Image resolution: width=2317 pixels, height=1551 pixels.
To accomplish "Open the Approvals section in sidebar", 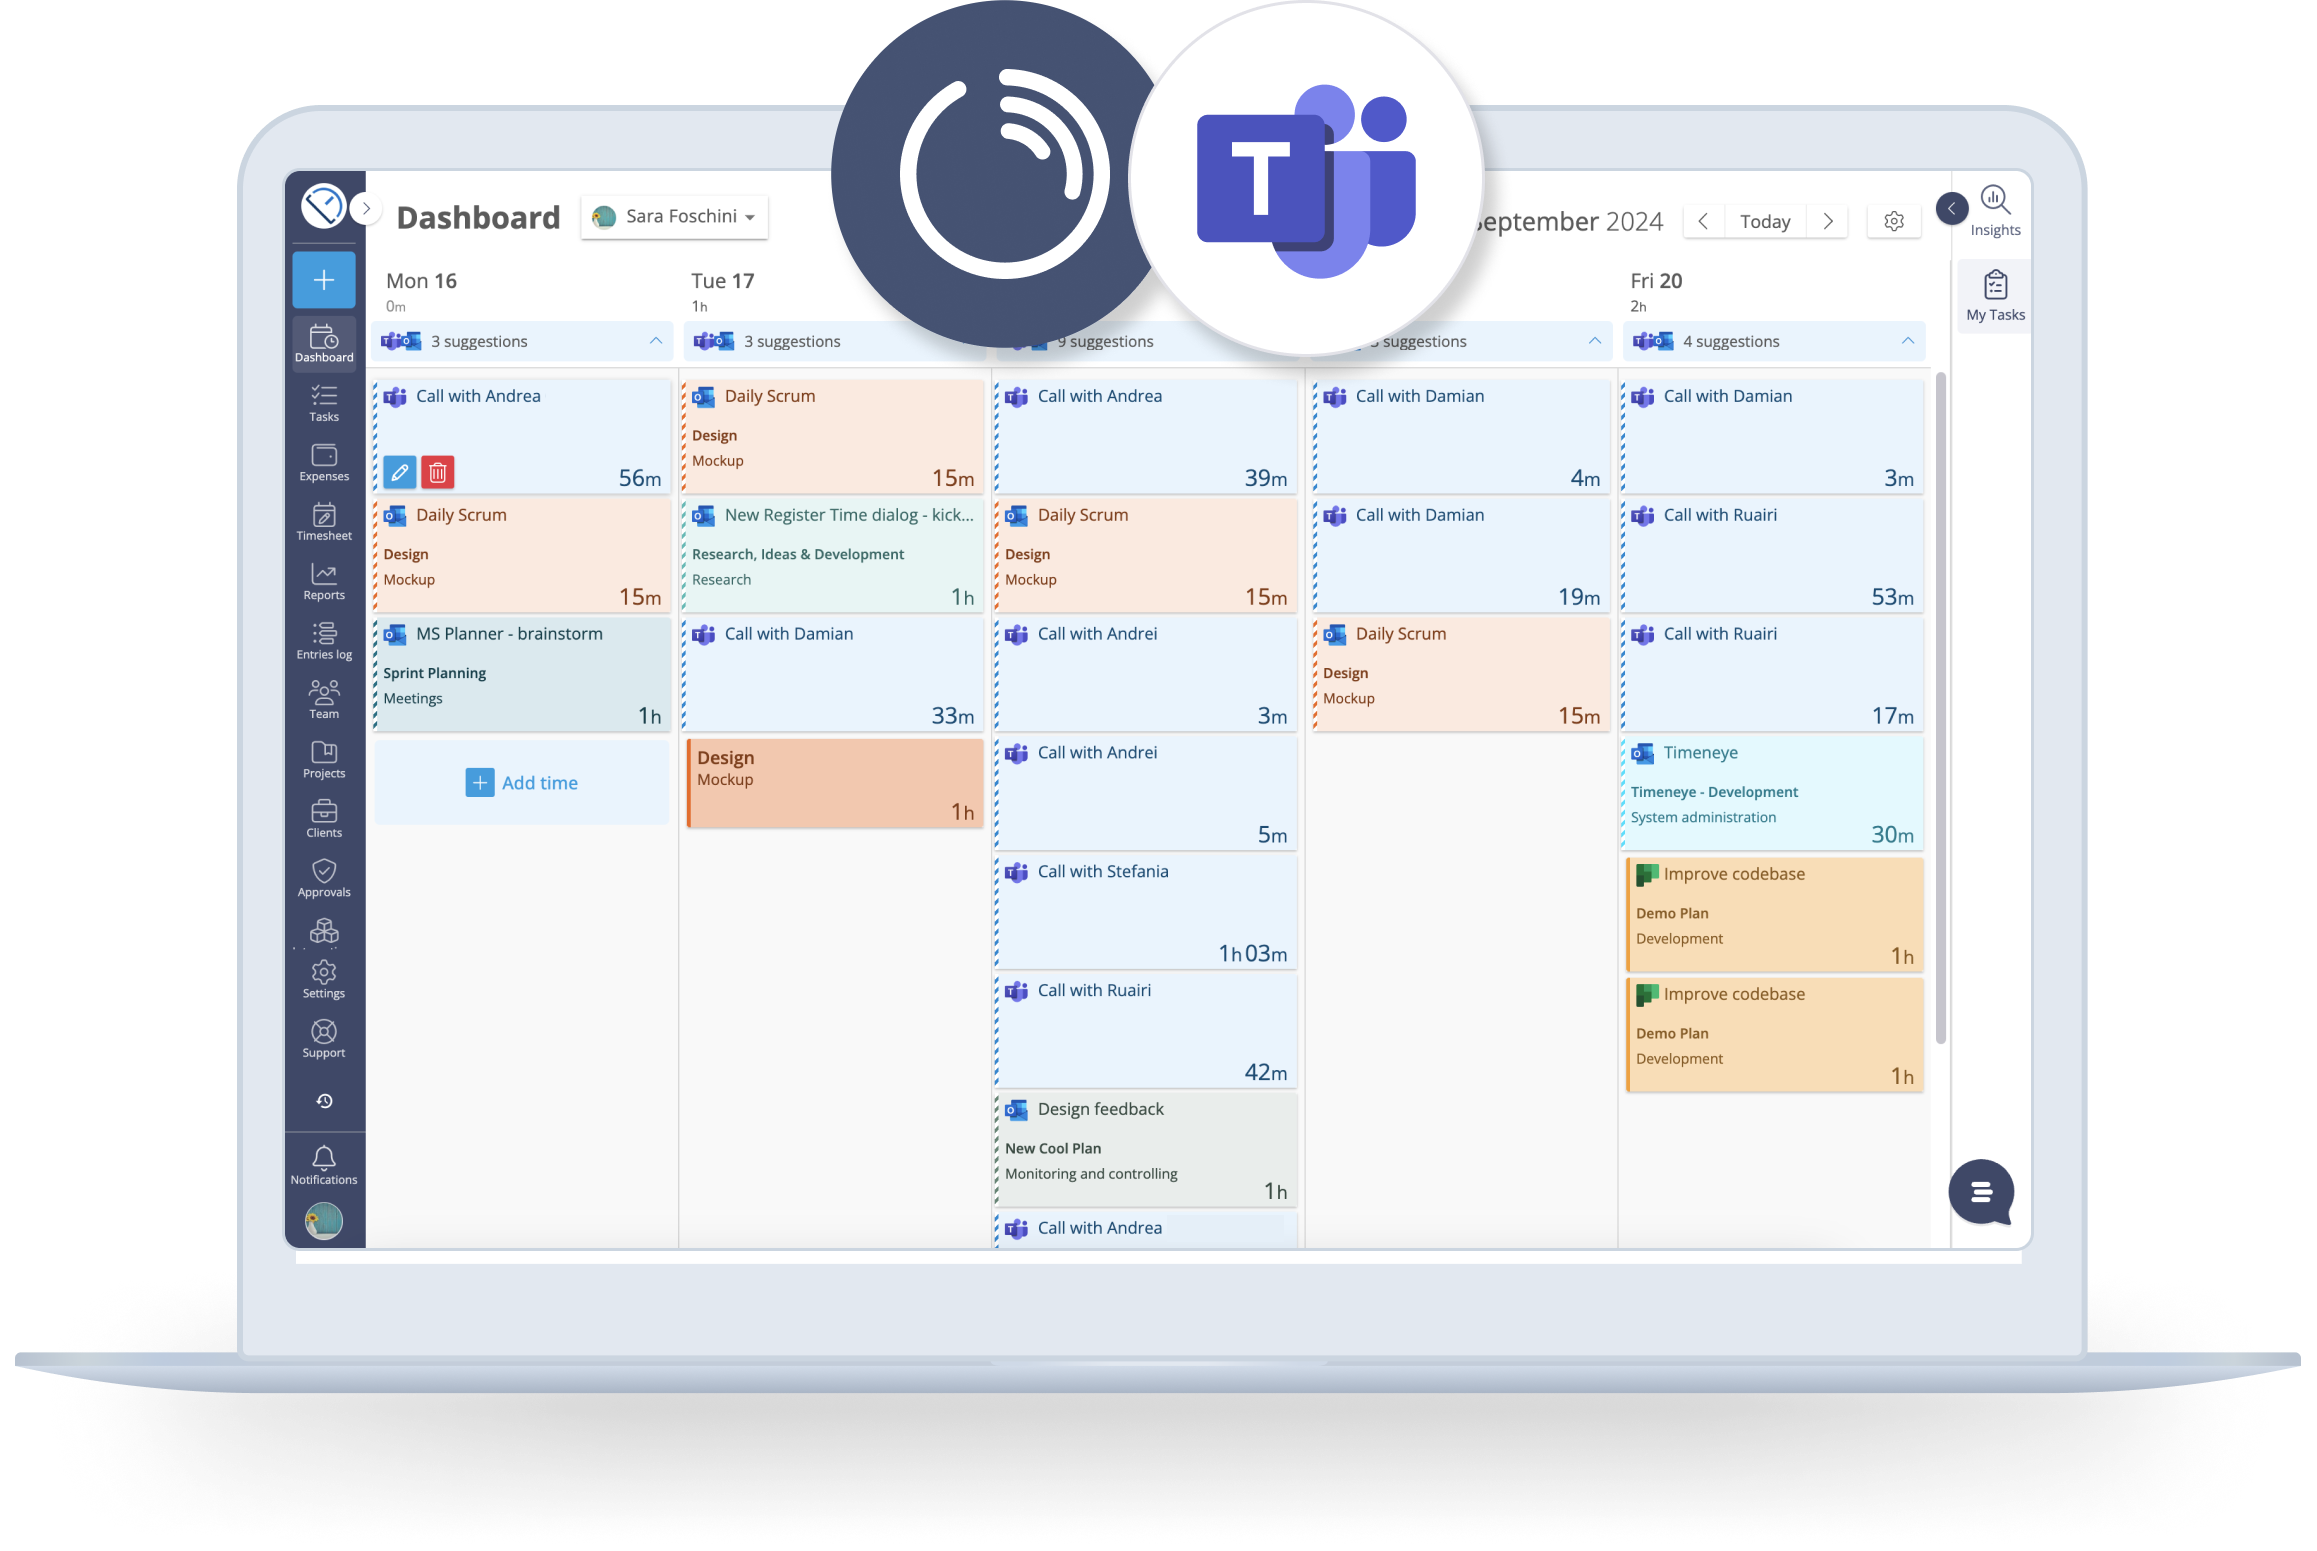I will click(323, 879).
